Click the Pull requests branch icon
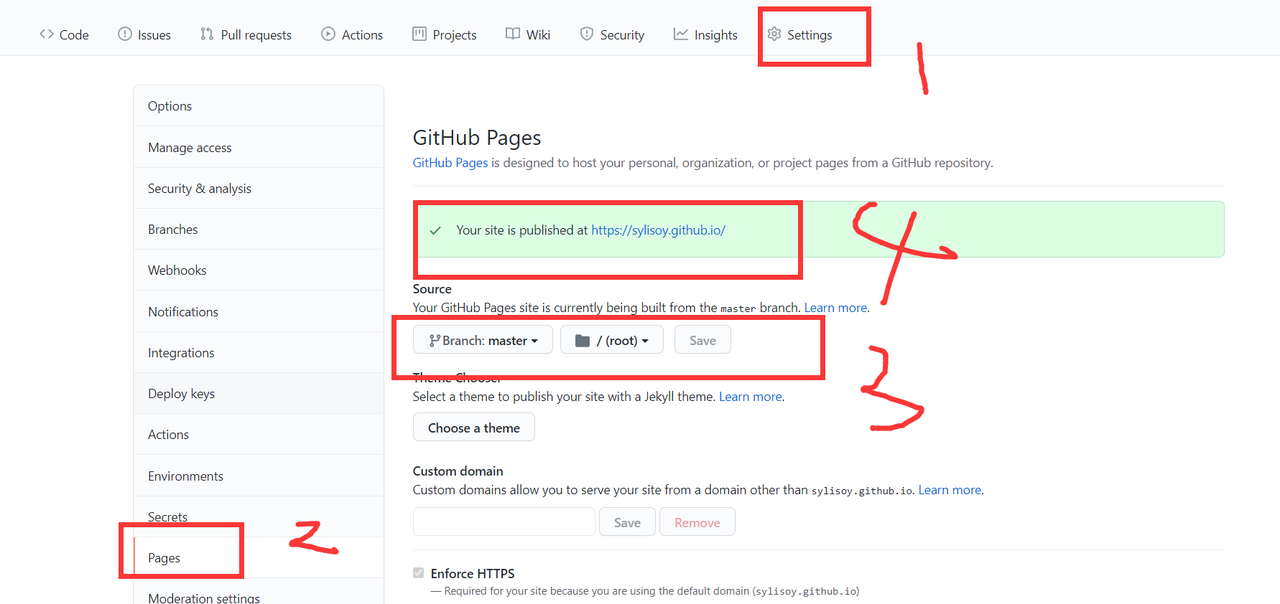This screenshot has width=1280, height=604. [207, 34]
